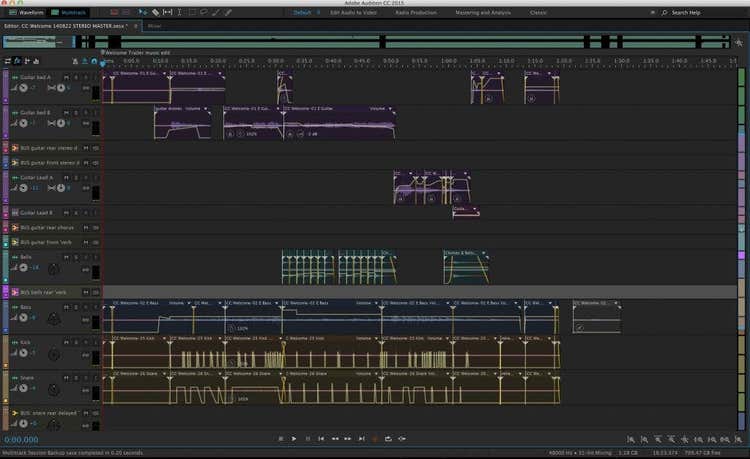The height and width of the screenshot is (459, 750).
Task: Select the Razor tool in top toolbar
Action: click(155, 12)
